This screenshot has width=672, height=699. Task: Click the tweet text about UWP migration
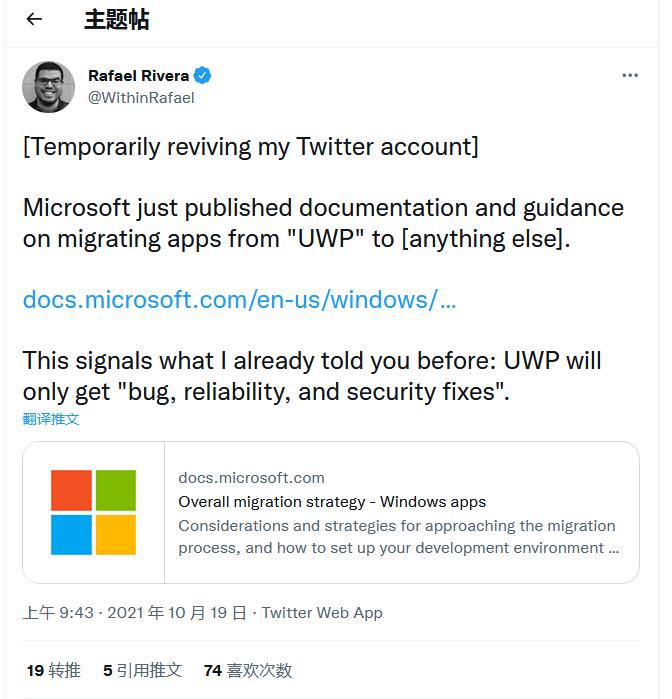pos(322,224)
